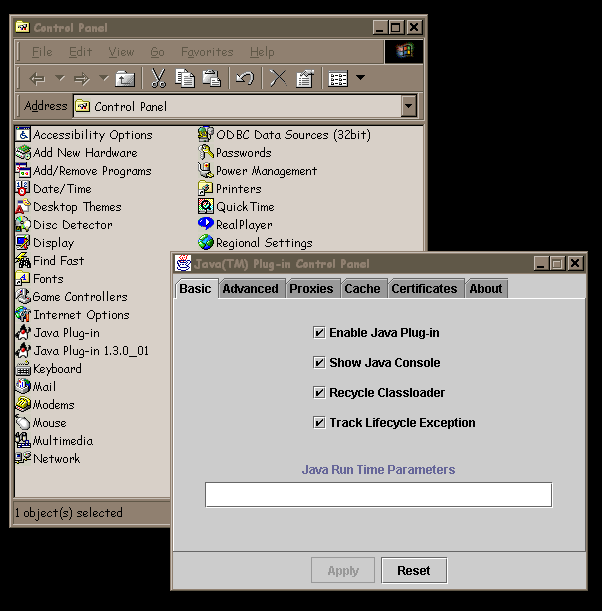This screenshot has width=602, height=611.
Task: Open the Help menu
Action: [262, 52]
